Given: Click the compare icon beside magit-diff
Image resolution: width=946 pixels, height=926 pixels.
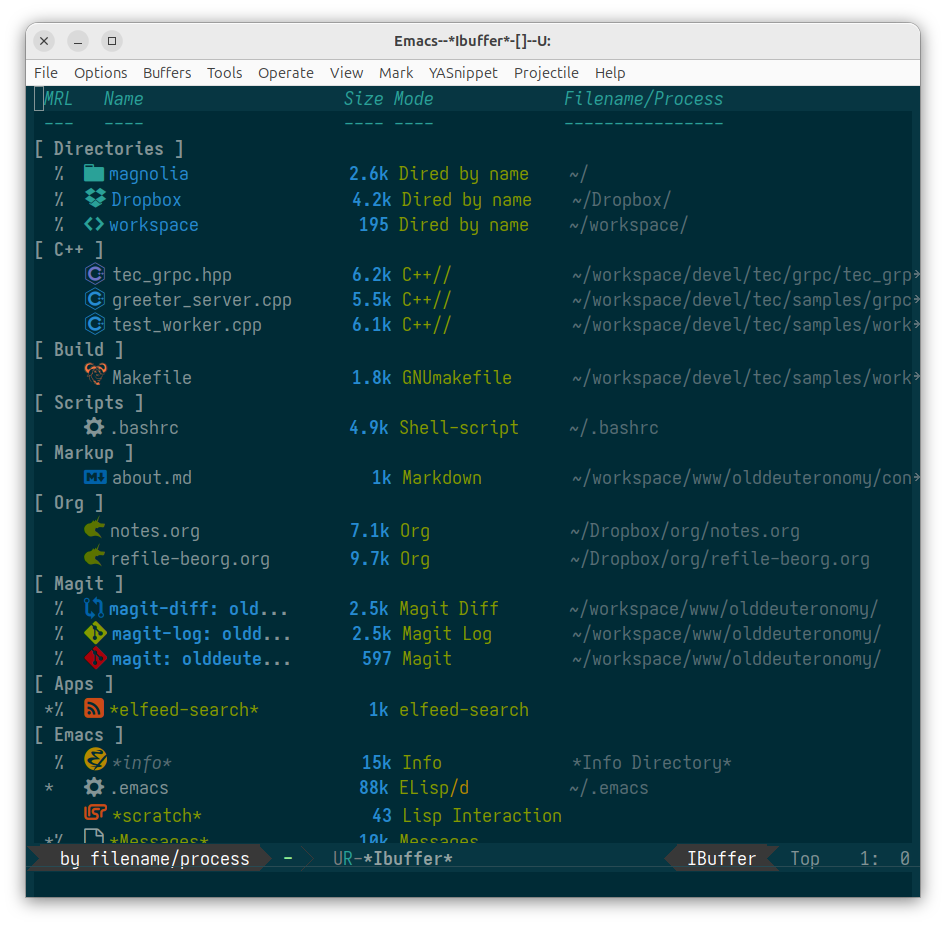Looking at the screenshot, I should 94,607.
